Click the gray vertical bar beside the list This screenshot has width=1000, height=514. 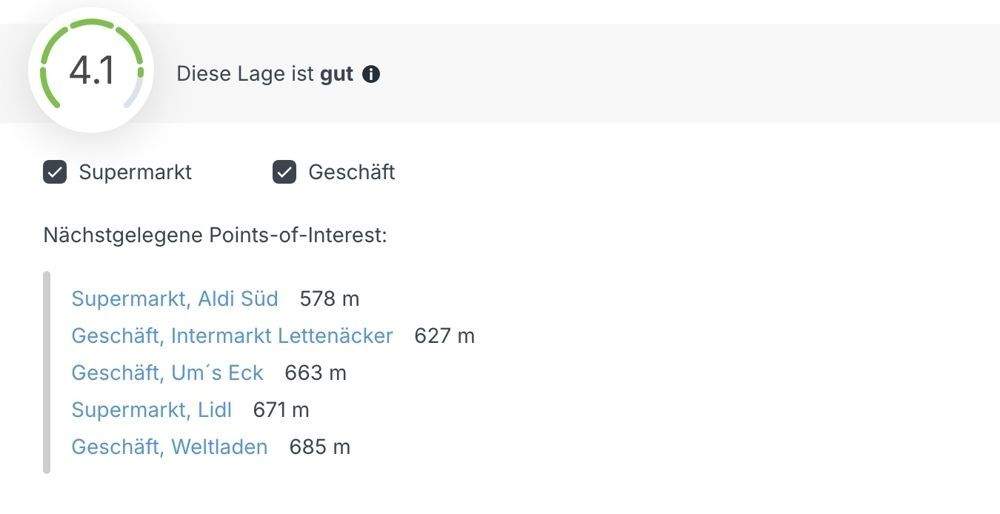pos(47,372)
